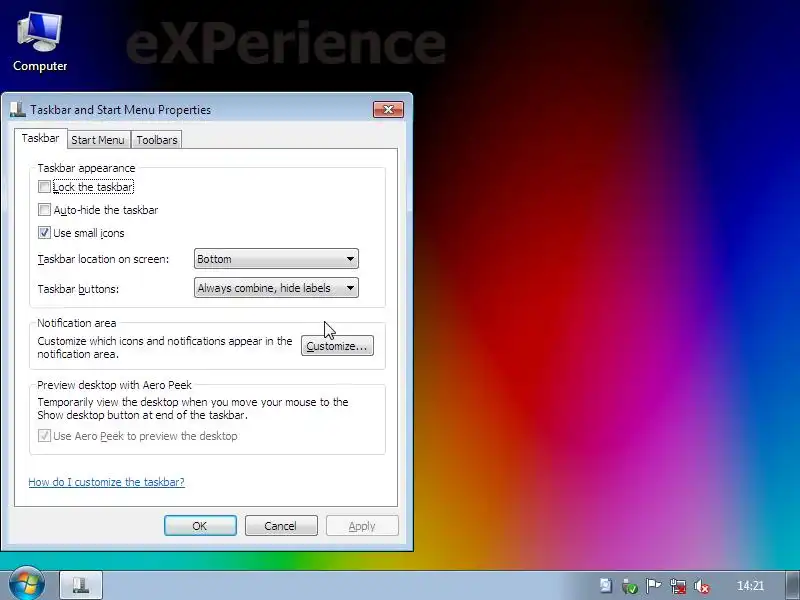The image size is (800, 600).
Task: Click the dialog title bar icon
Action: click(x=18, y=110)
